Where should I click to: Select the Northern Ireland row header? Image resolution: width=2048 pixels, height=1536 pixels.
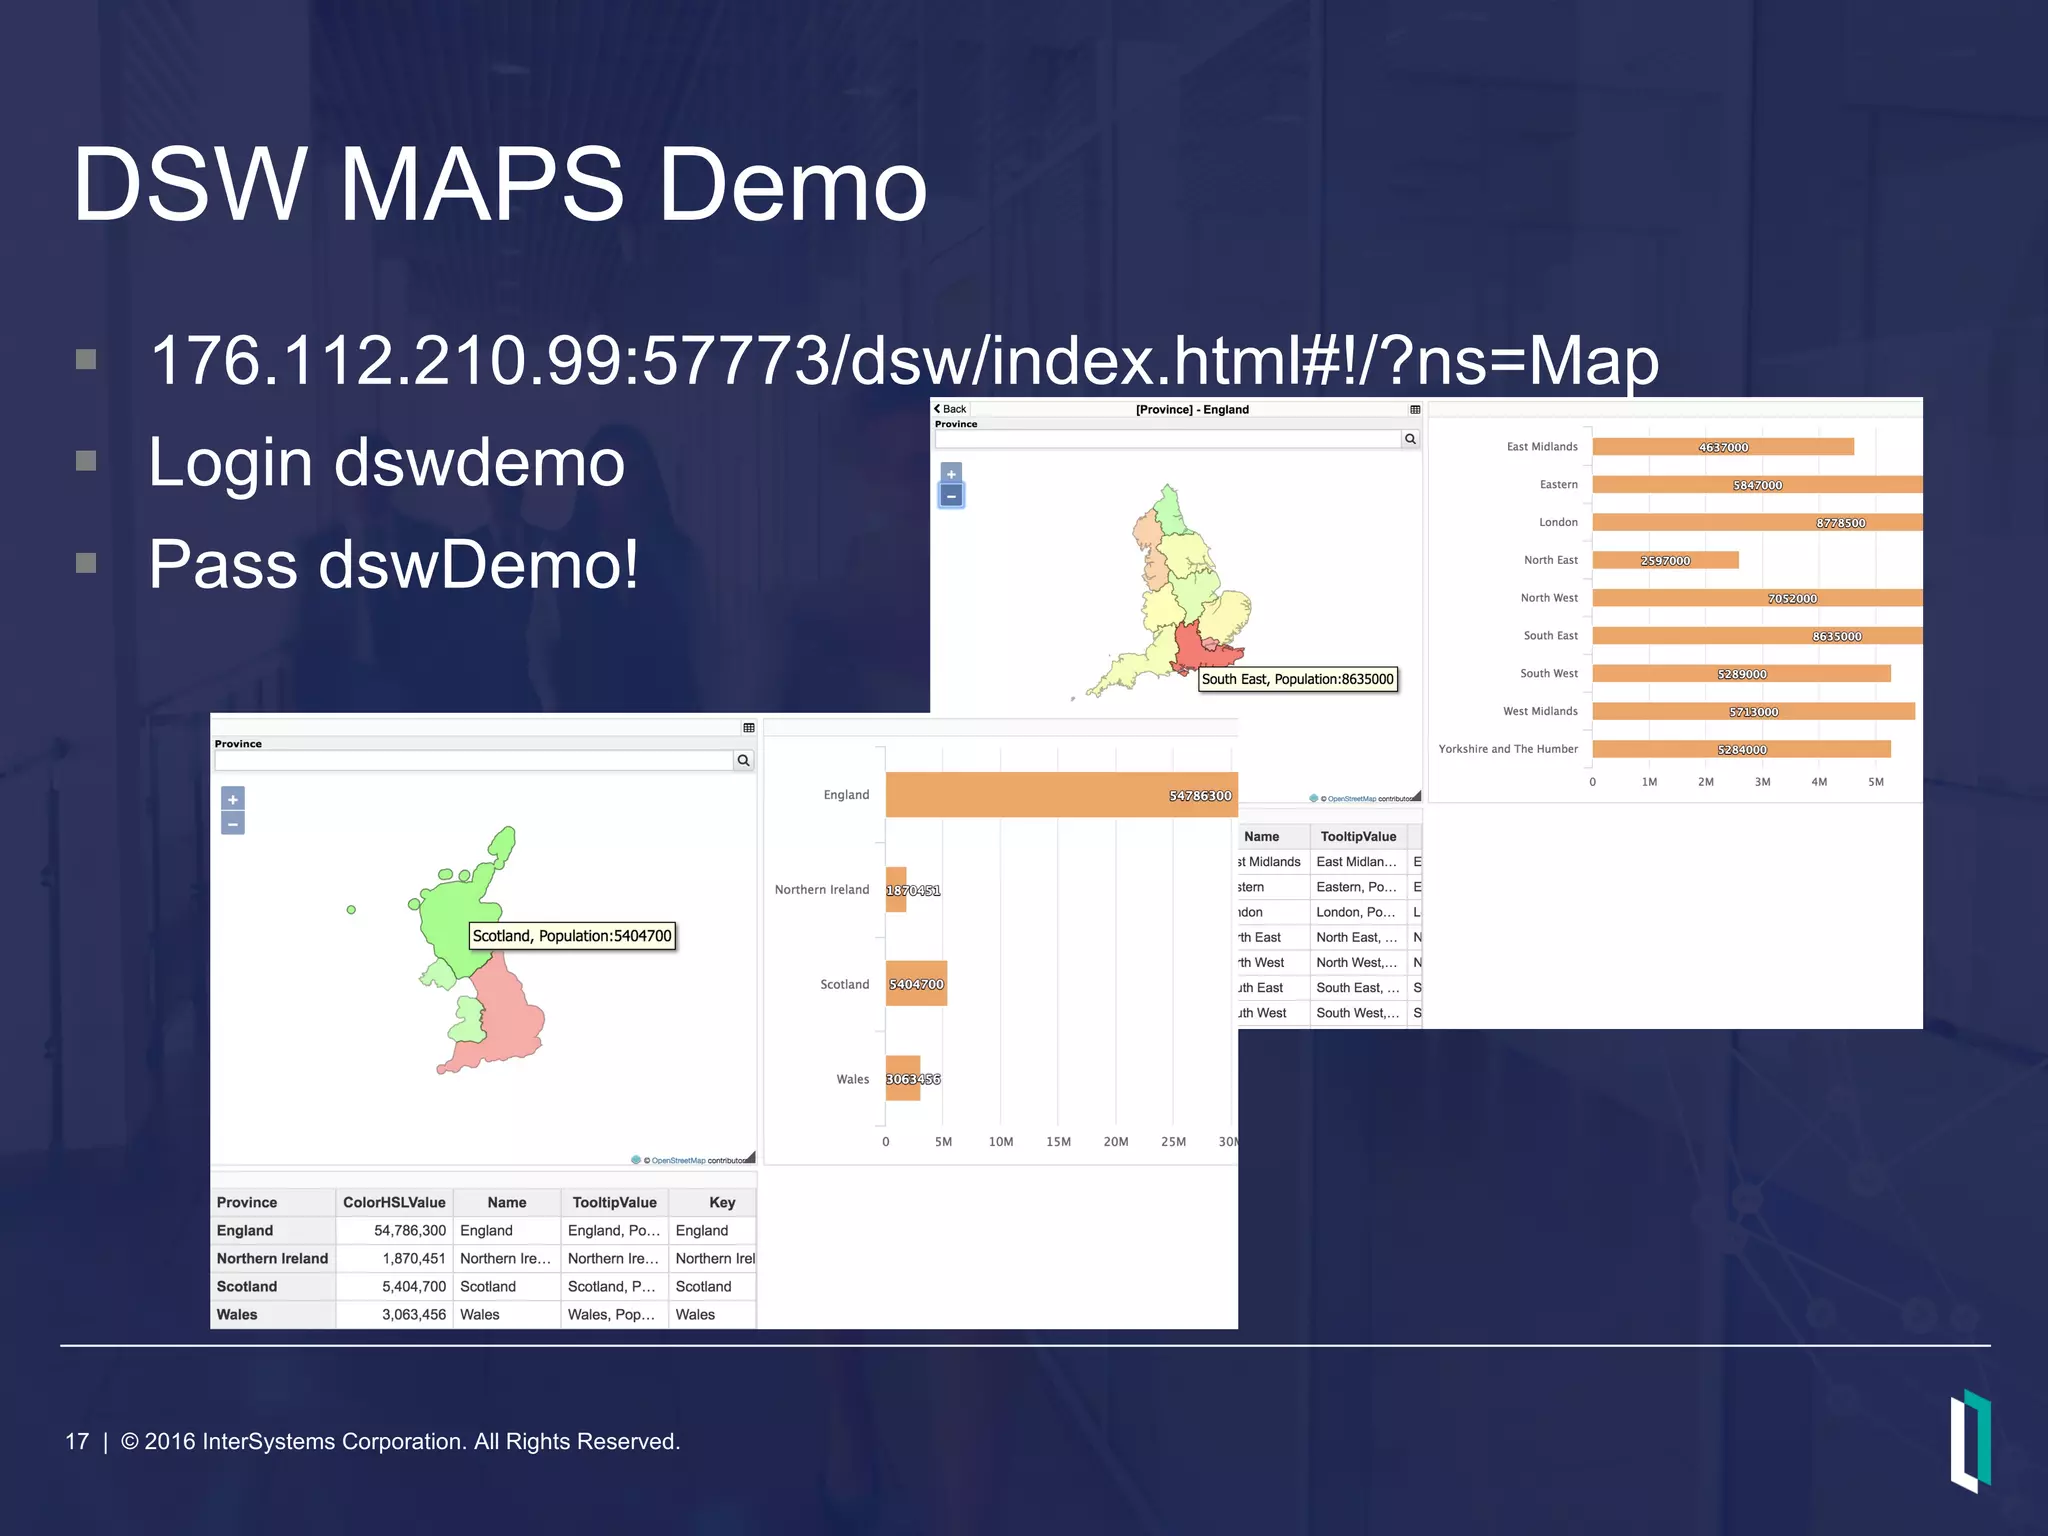tap(273, 1259)
